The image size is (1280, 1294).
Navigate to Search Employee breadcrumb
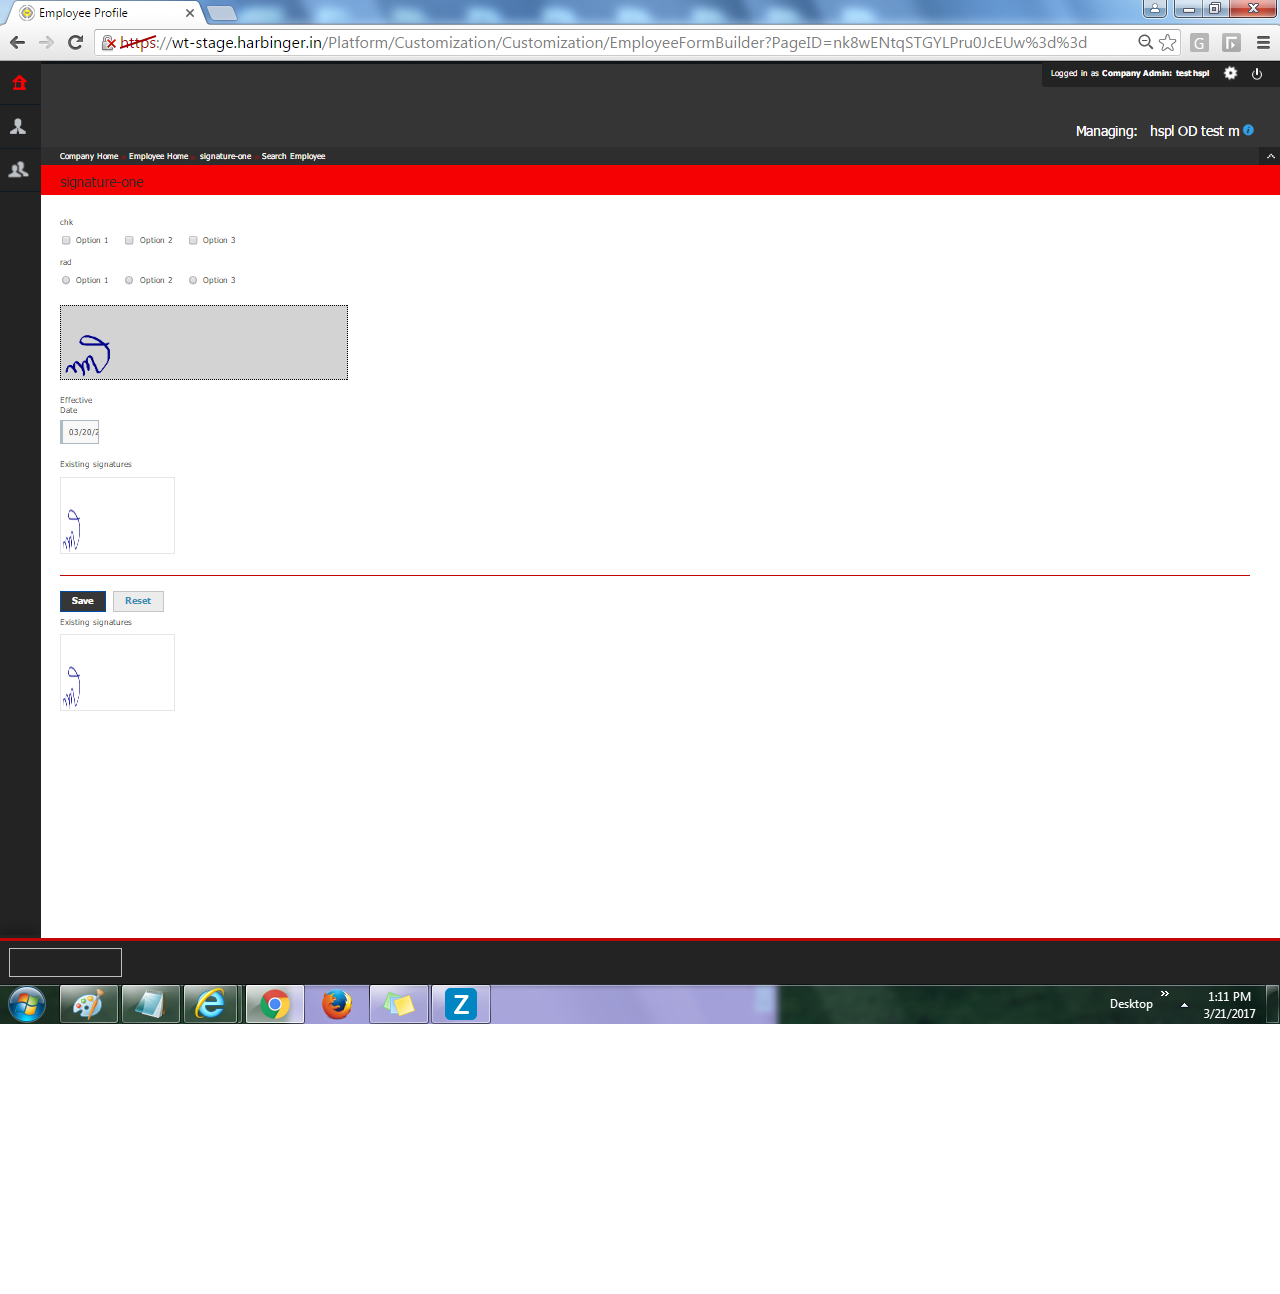click(293, 156)
